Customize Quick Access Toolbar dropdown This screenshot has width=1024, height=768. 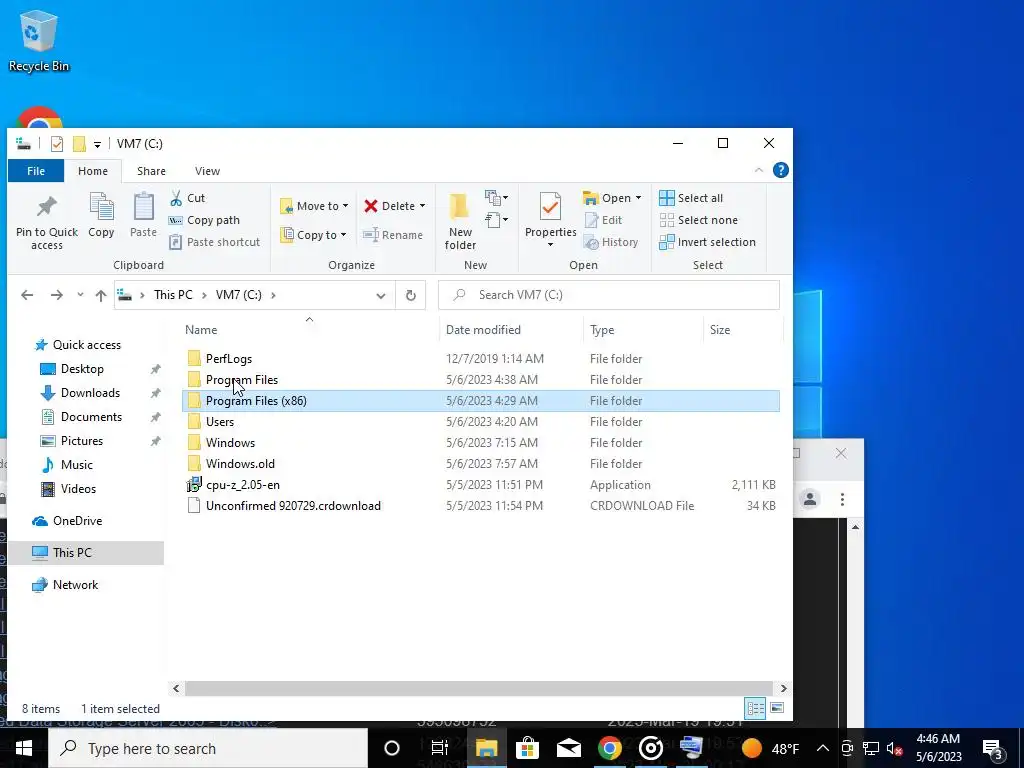coord(97,144)
